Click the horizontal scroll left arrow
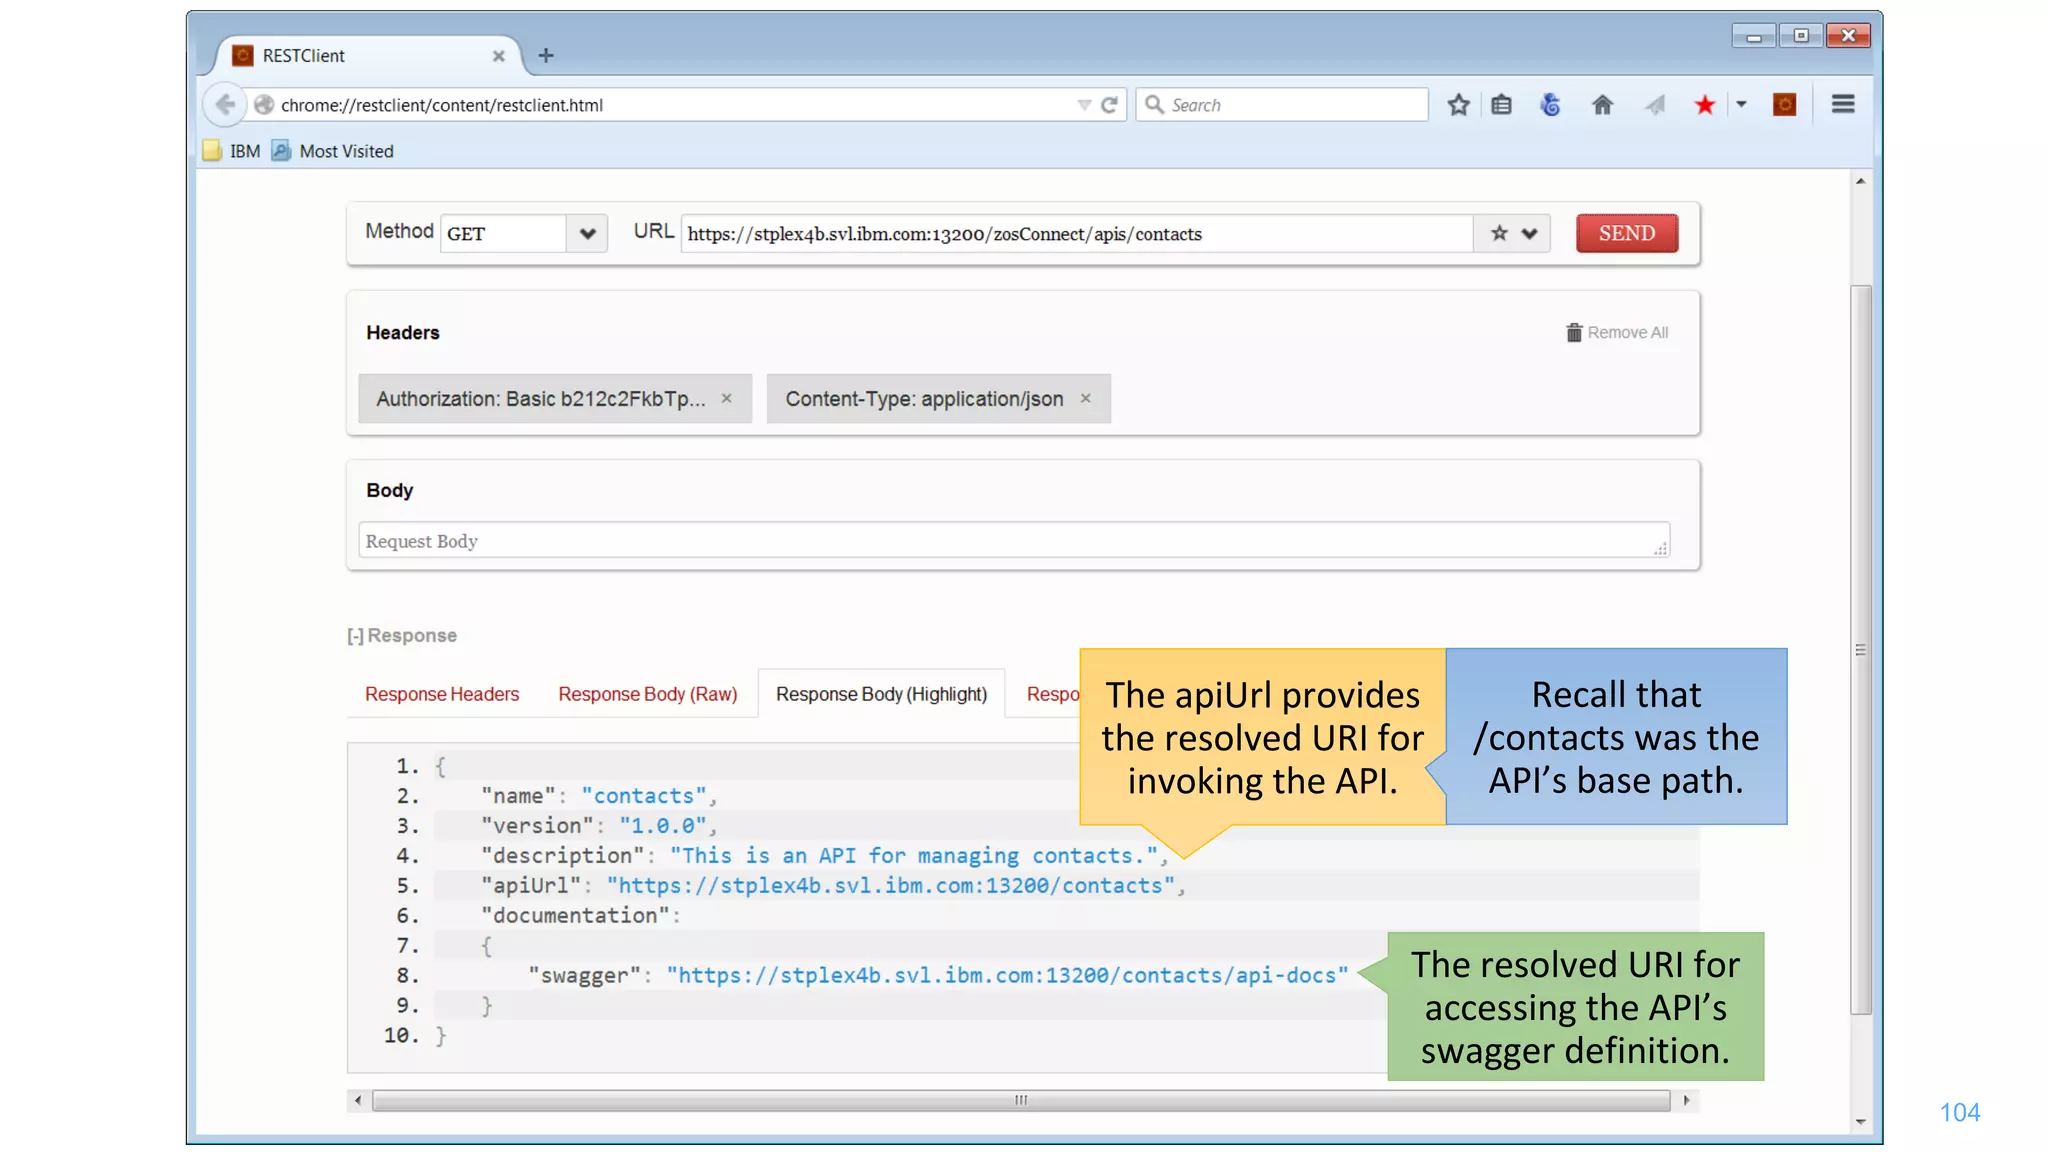The height and width of the screenshot is (1152, 2048). click(x=358, y=1100)
